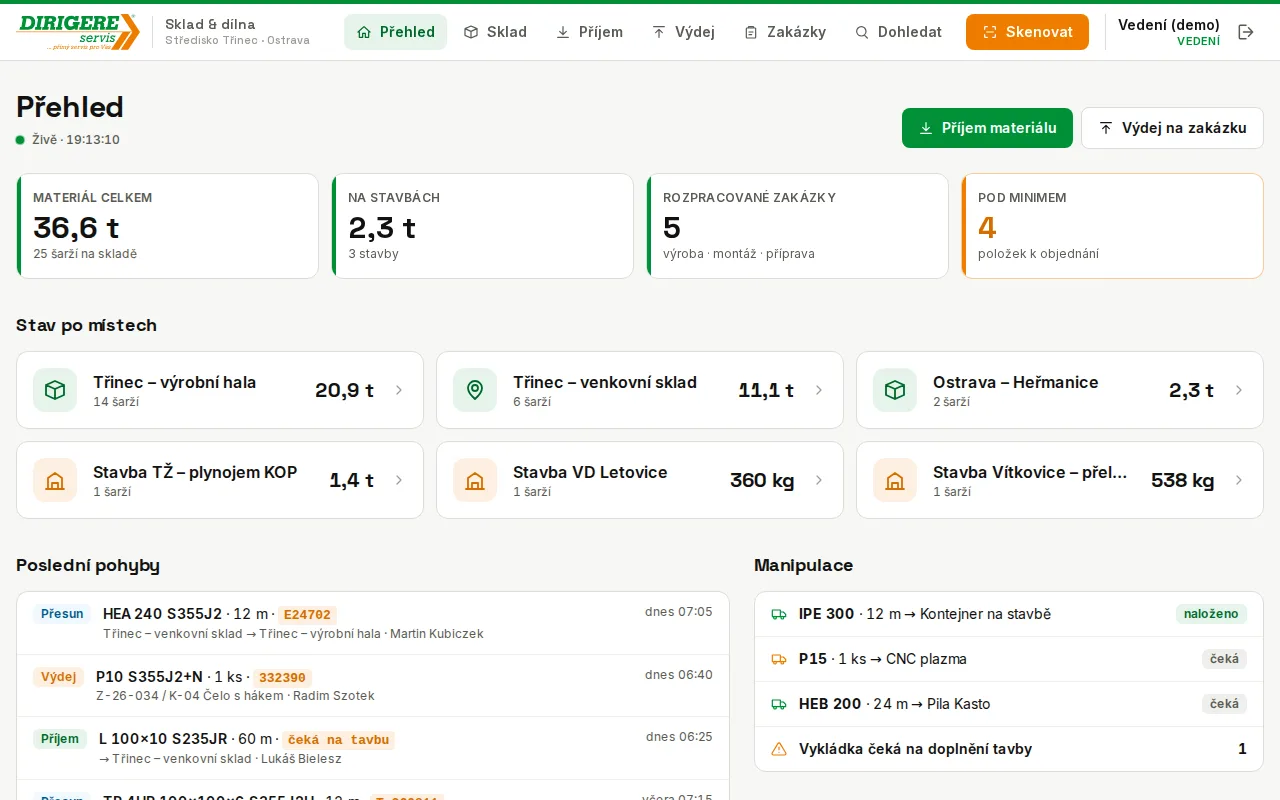Click the building icon on Stavba VD Letovice
The image size is (1280, 800).
click(475, 480)
